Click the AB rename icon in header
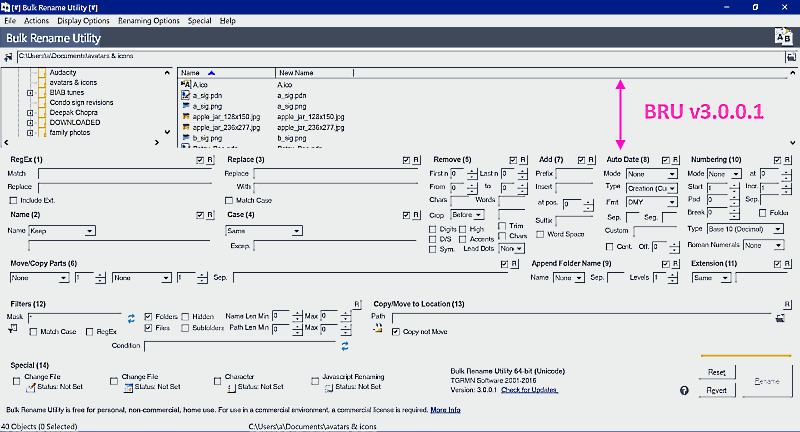Viewport: 800px width, 432px height. 783,37
